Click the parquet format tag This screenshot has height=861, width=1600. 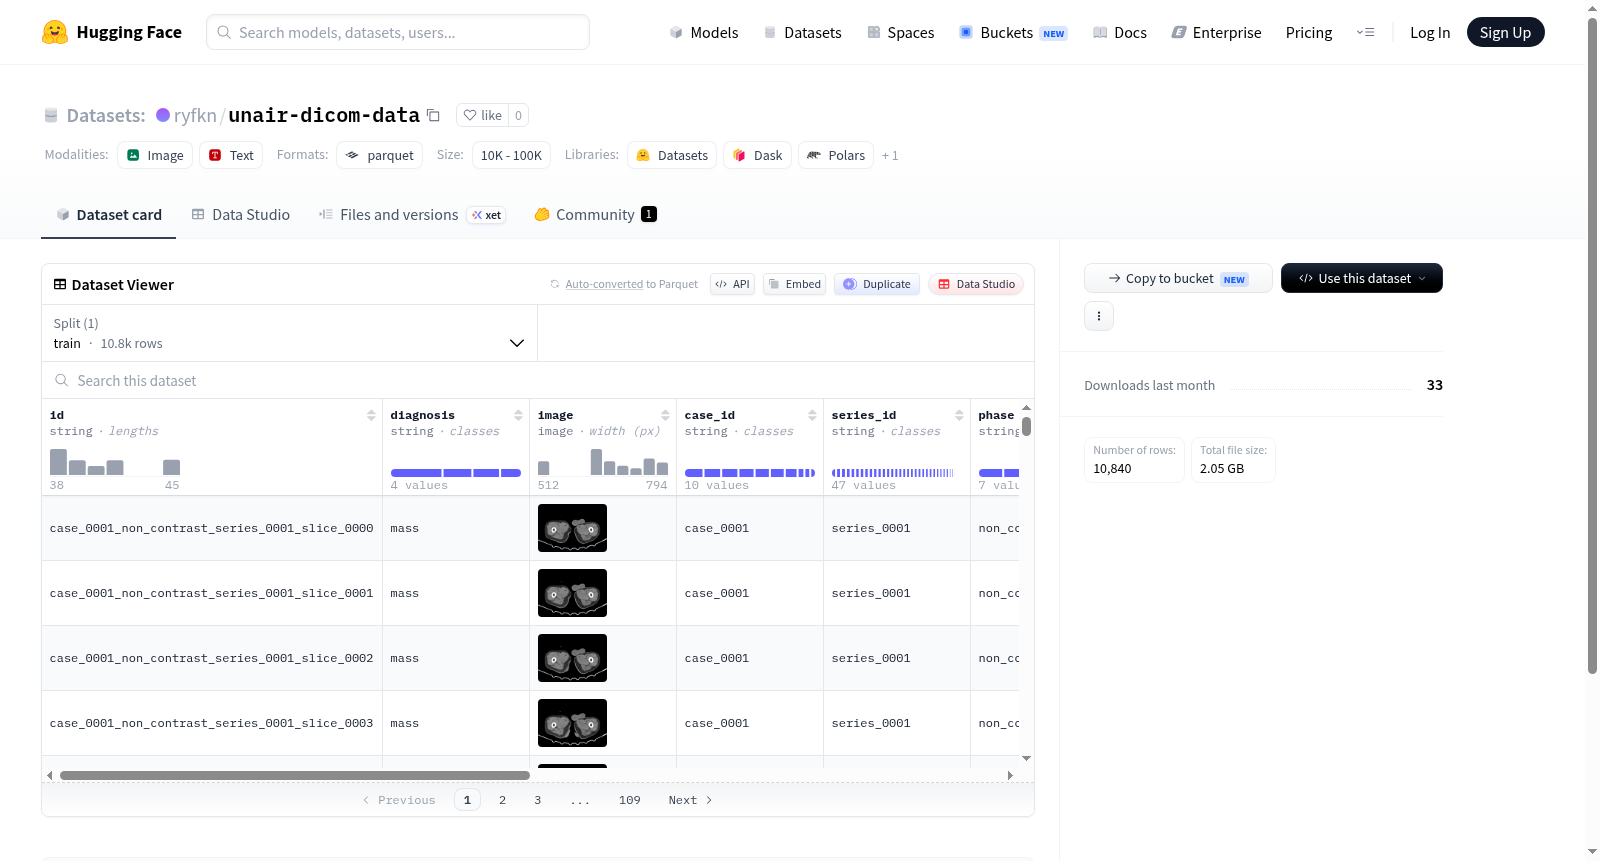coord(379,155)
